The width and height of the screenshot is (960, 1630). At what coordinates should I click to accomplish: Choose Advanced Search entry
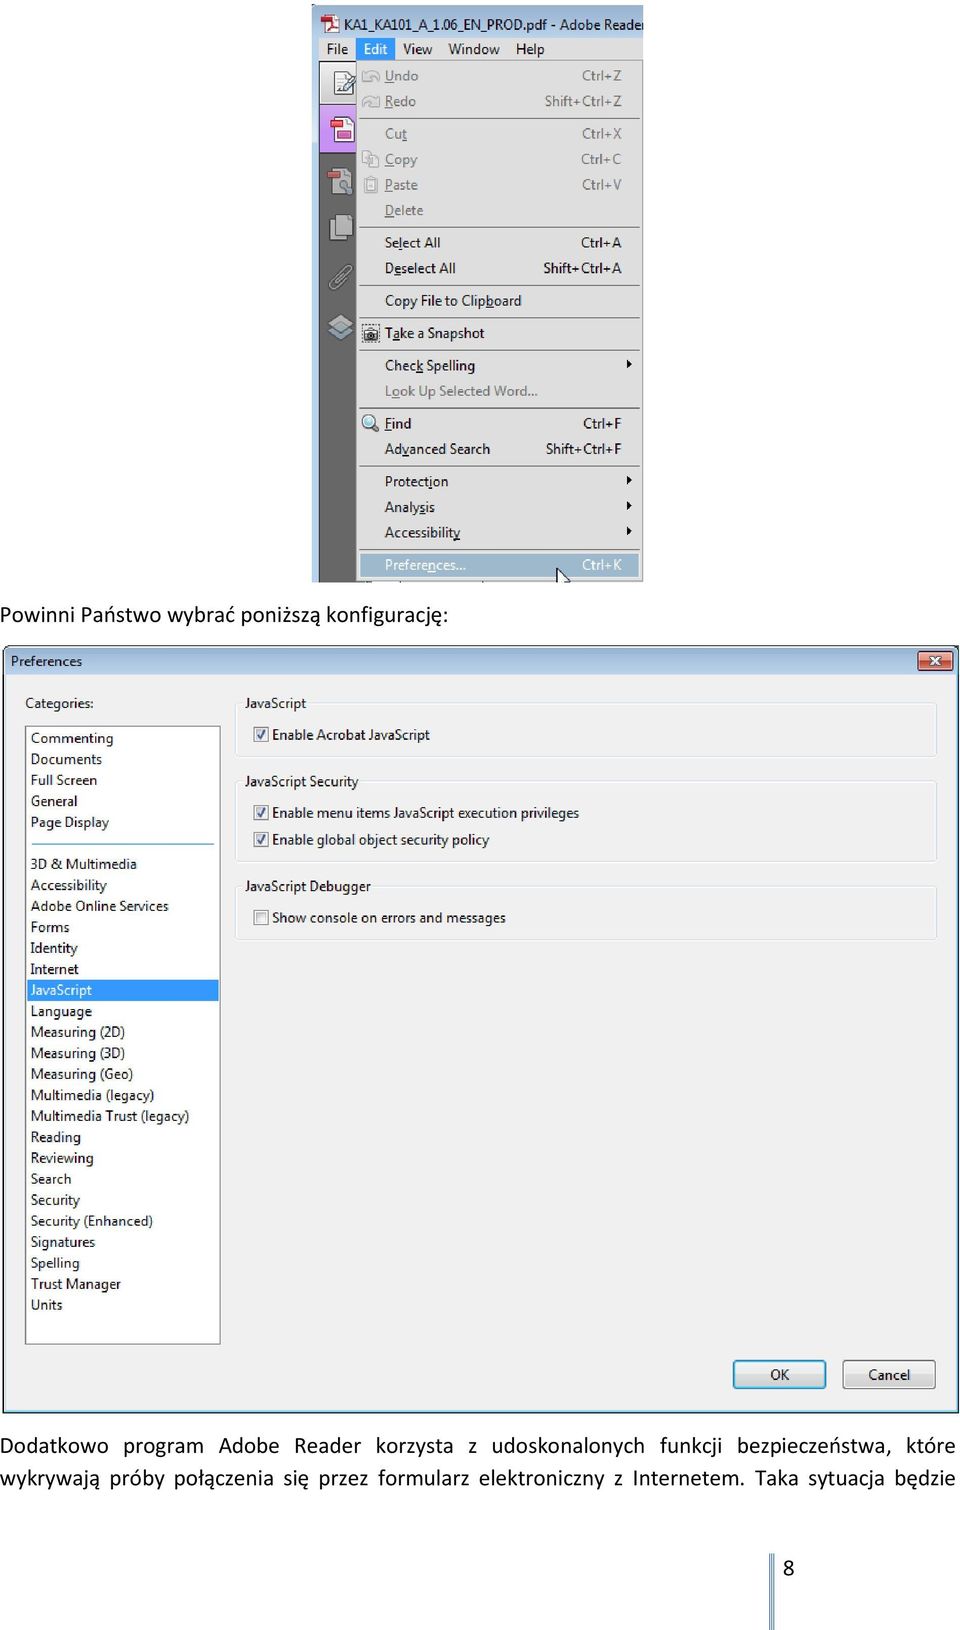click(x=499, y=450)
